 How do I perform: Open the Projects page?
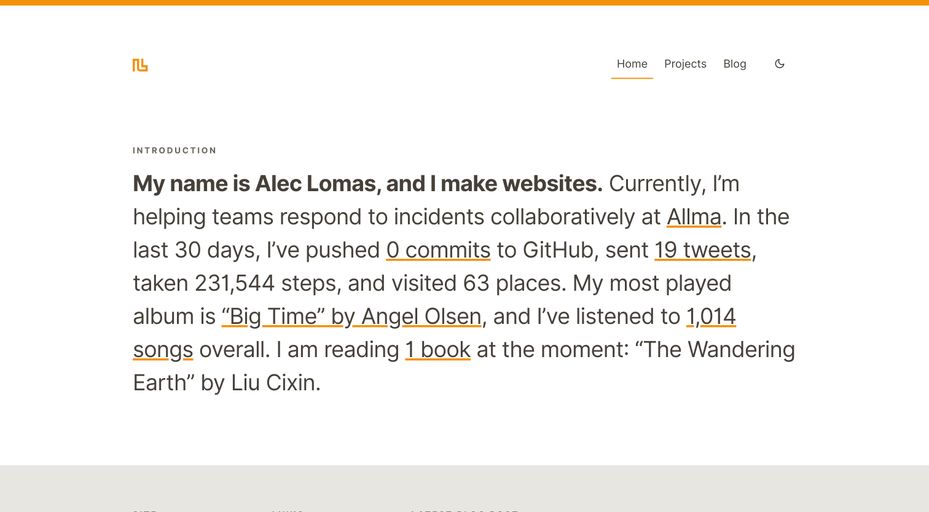pos(685,64)
